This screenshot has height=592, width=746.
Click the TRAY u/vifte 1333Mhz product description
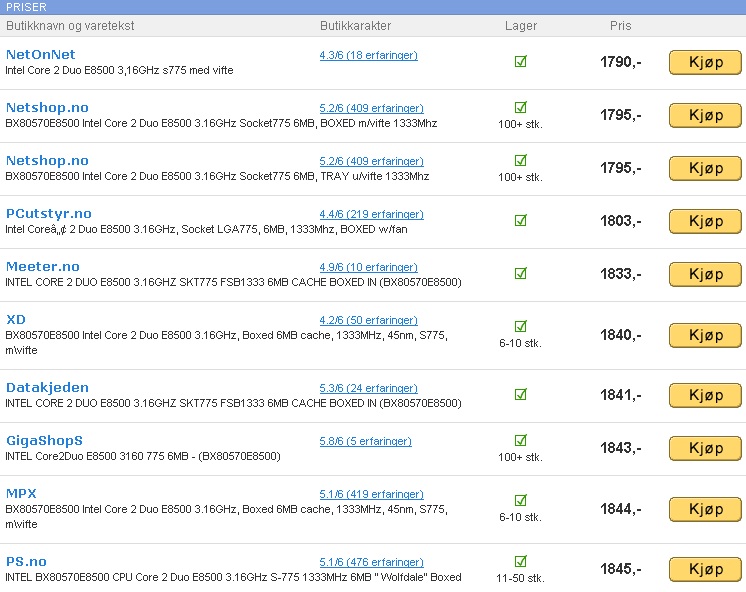click(217, 177)
